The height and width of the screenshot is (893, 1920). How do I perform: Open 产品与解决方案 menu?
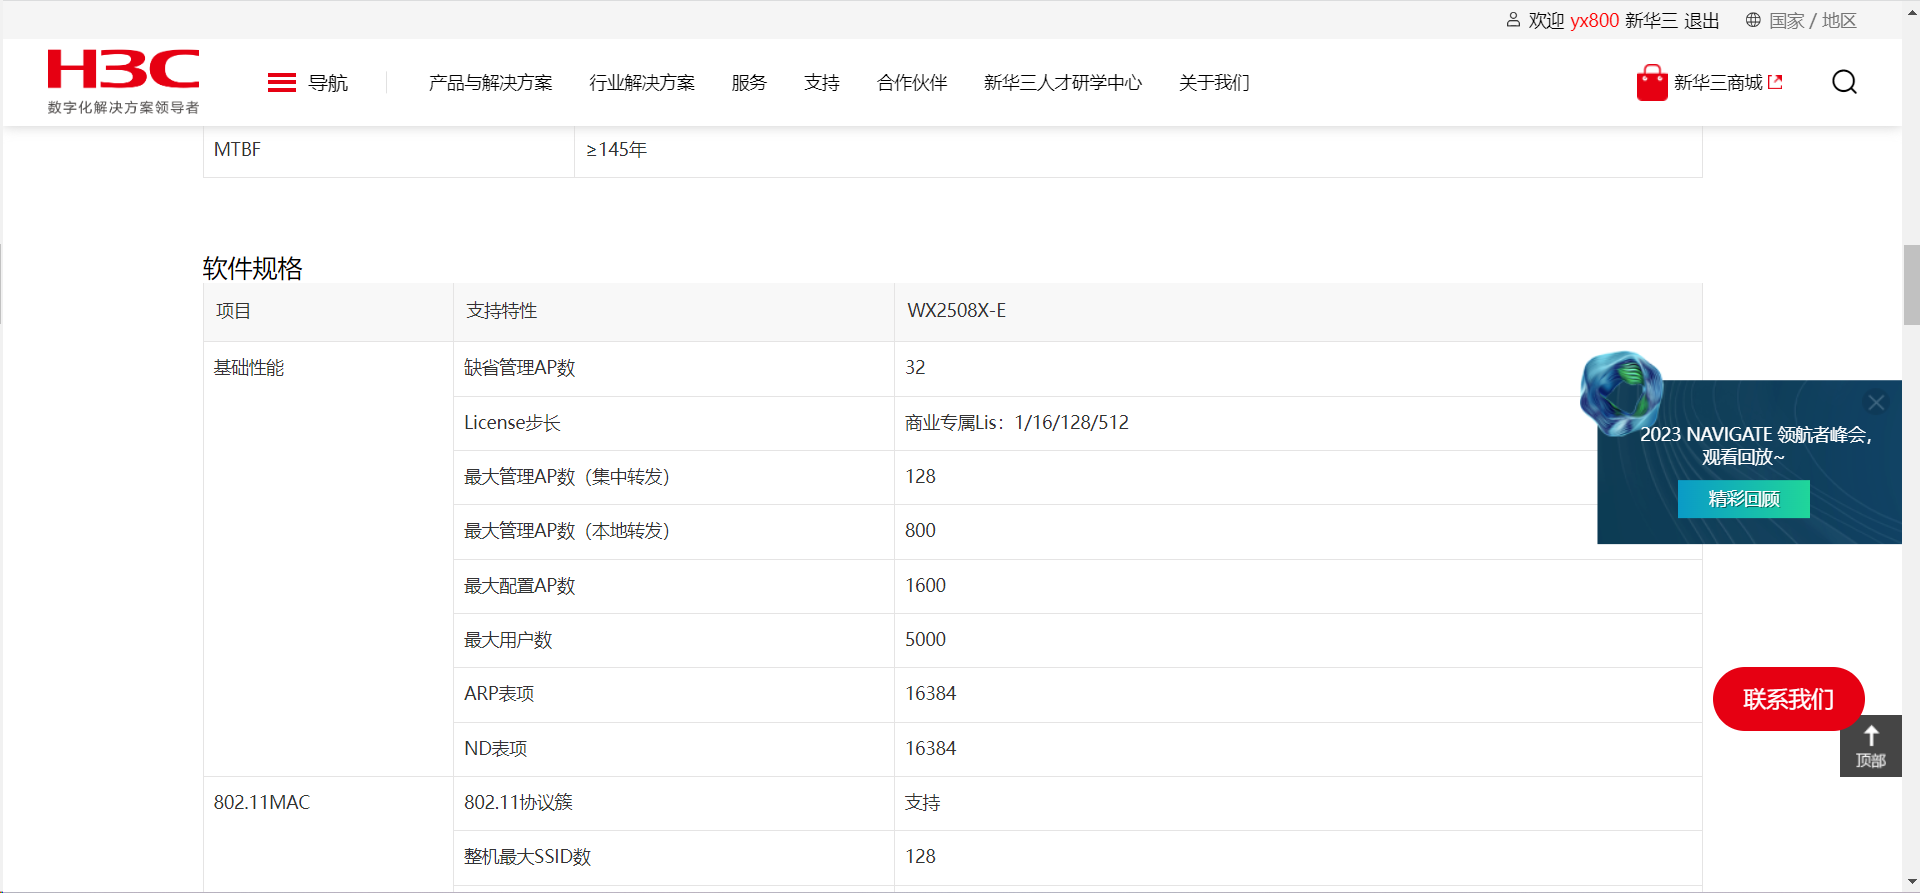[491, 83]
